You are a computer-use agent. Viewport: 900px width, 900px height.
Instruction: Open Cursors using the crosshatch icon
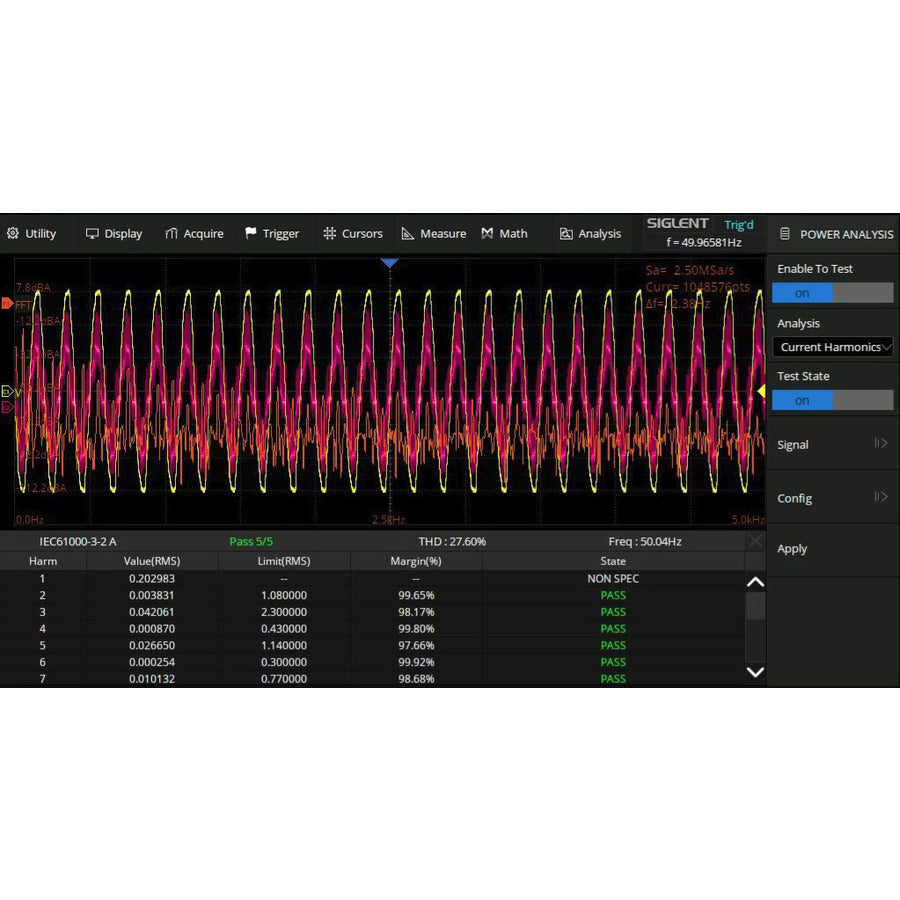pyautogui.click(x=330, y=233)
